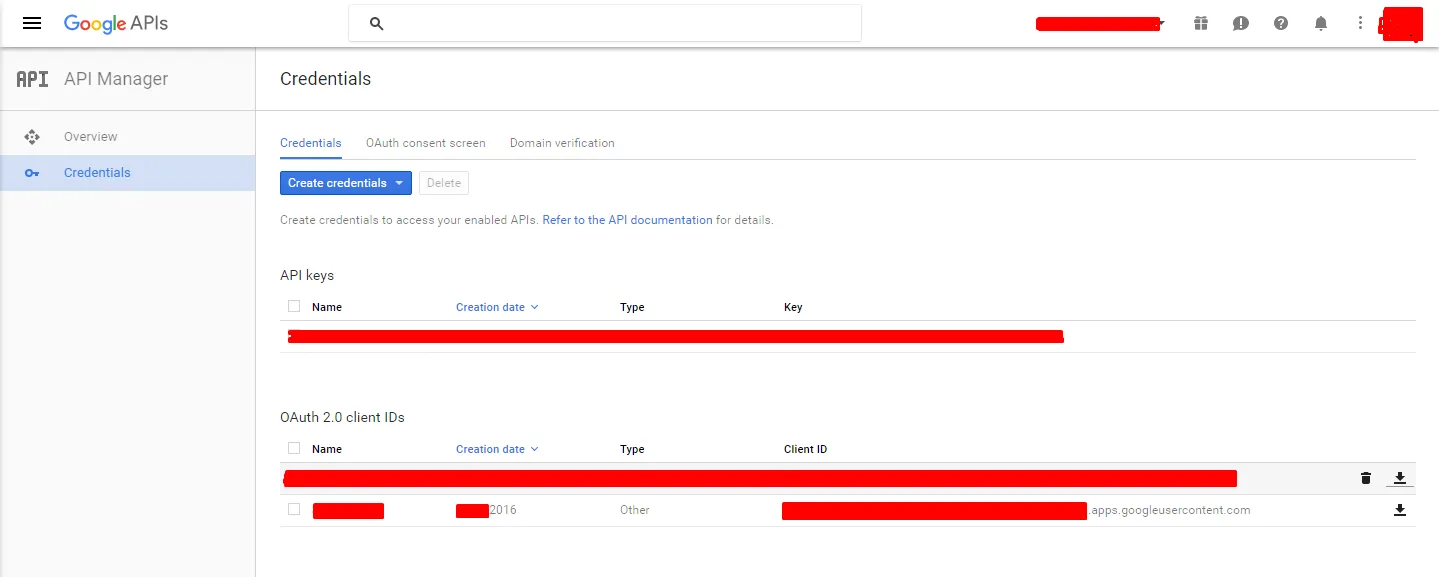Screen dimensions: 1439x577
Task: Open the Google apps grid launcher
Action: (1200, 22)
